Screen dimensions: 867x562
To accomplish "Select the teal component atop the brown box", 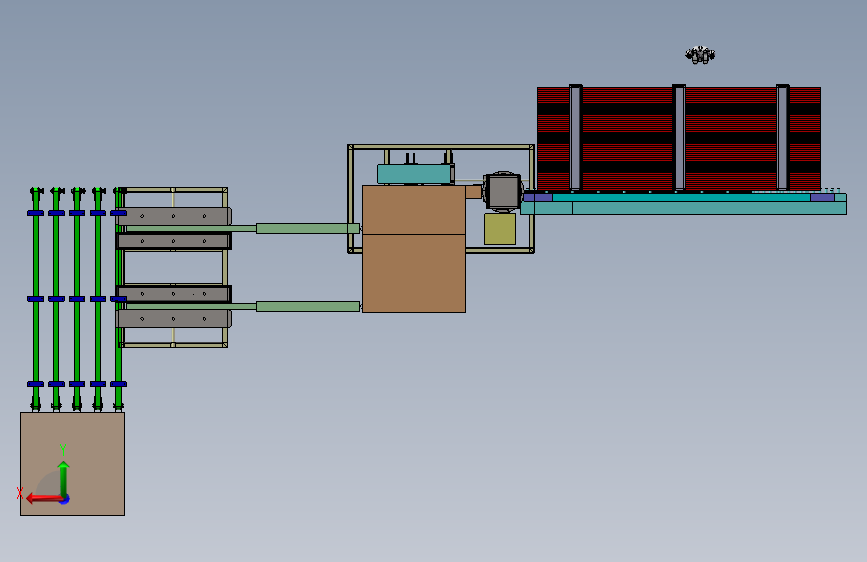I will tap(415, 174).
